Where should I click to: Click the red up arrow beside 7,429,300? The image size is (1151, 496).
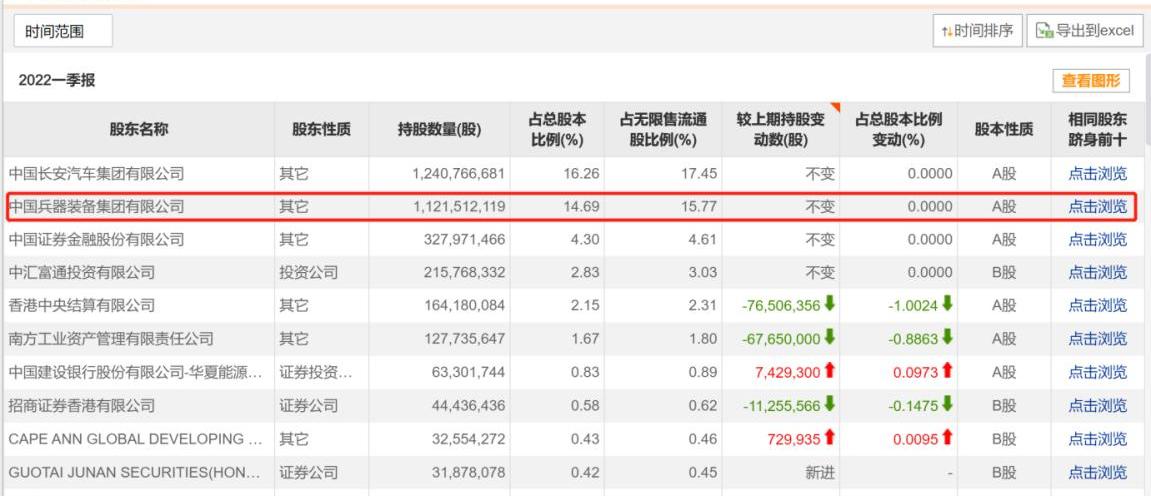pos(829,371)
